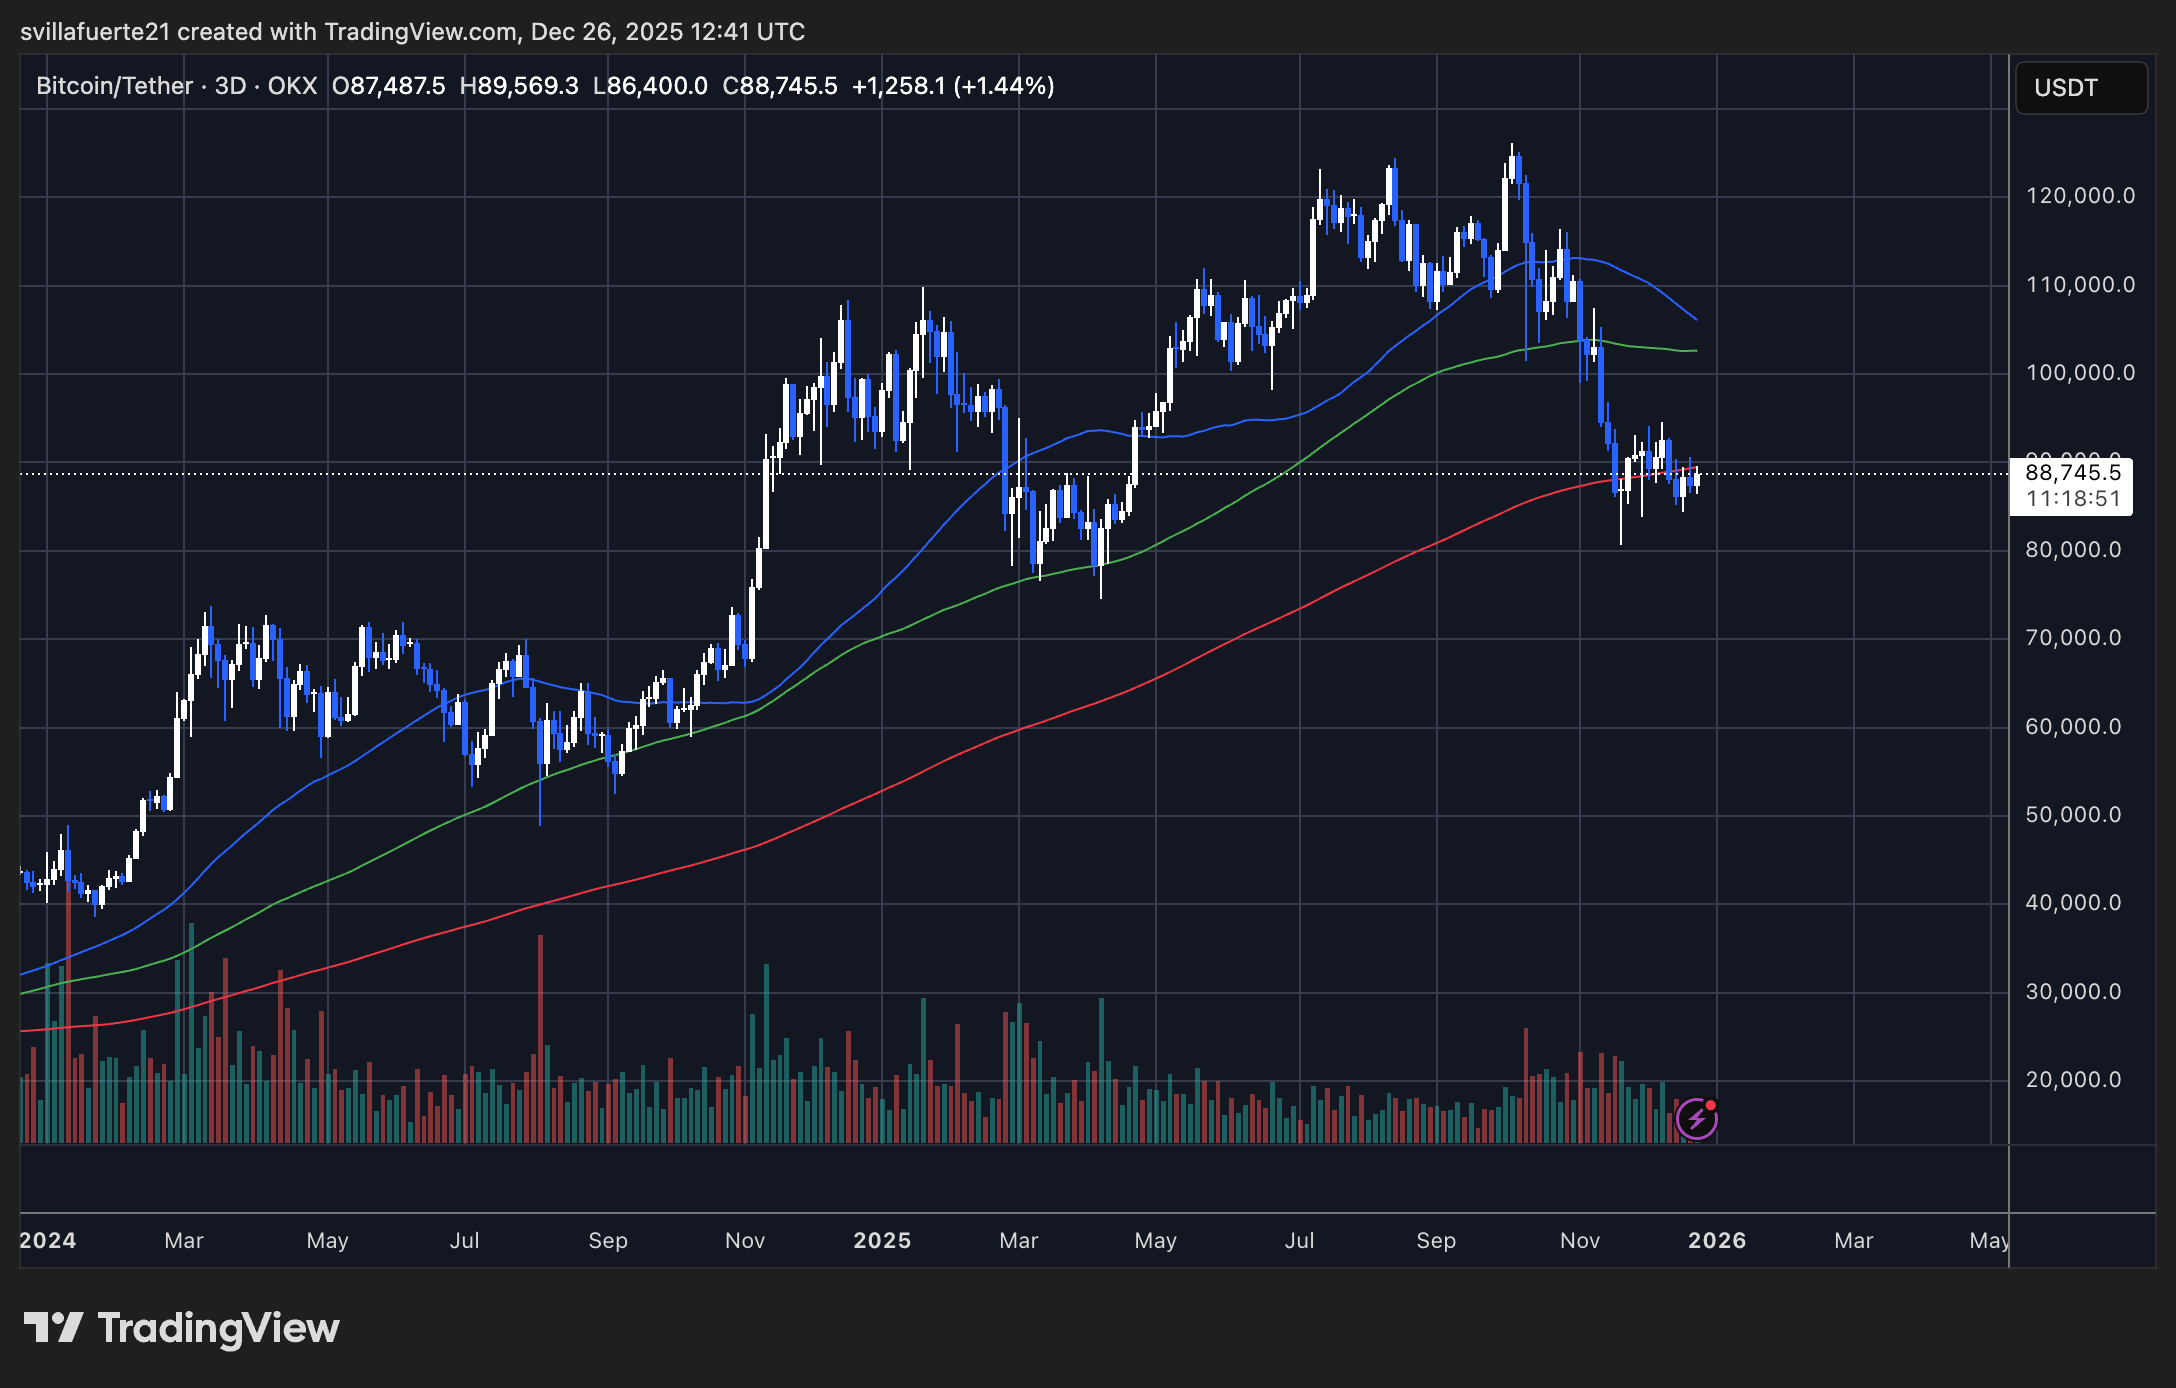This screenshot has height=1388, width=2176.
Task: Click the red notification dot on the lightning icon
Action: pyautogui.click(x=1711, y=1106)
